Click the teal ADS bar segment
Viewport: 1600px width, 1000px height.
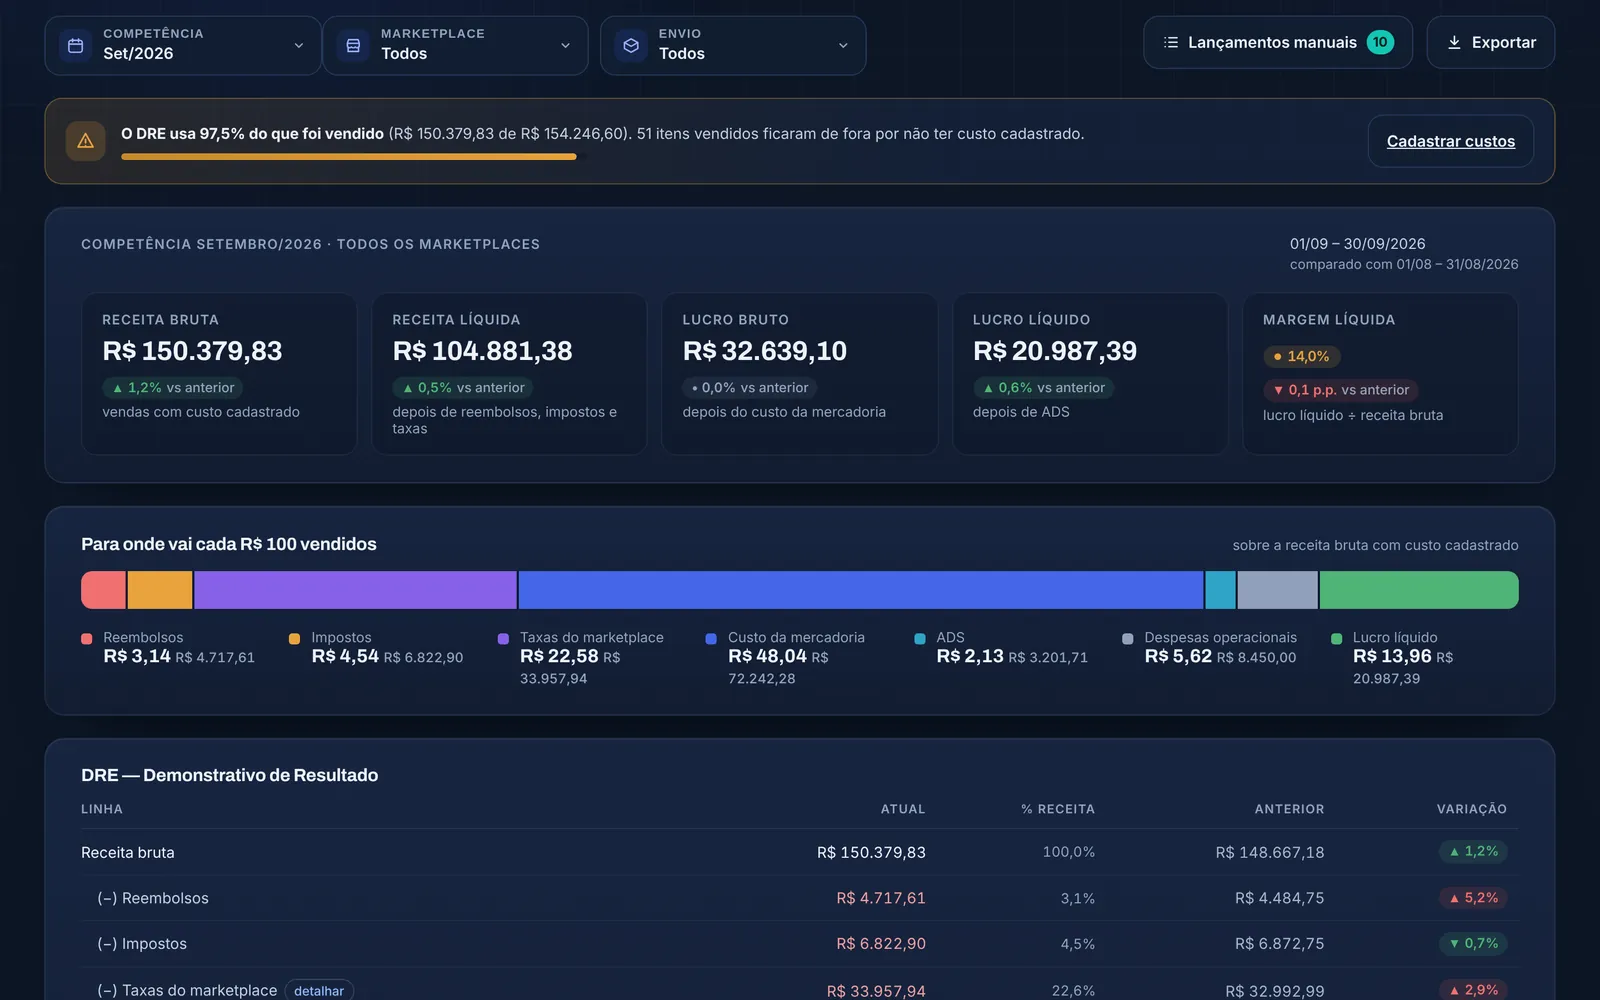(x=1221, y=590)
